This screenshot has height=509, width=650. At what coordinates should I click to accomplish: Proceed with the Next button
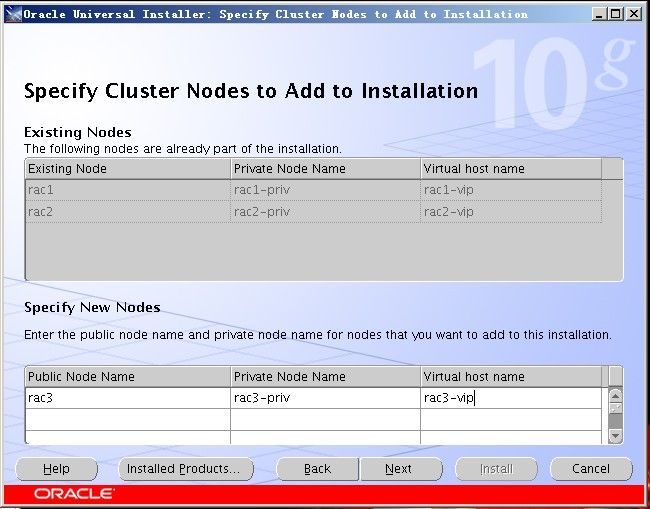(x=401, y=469)
